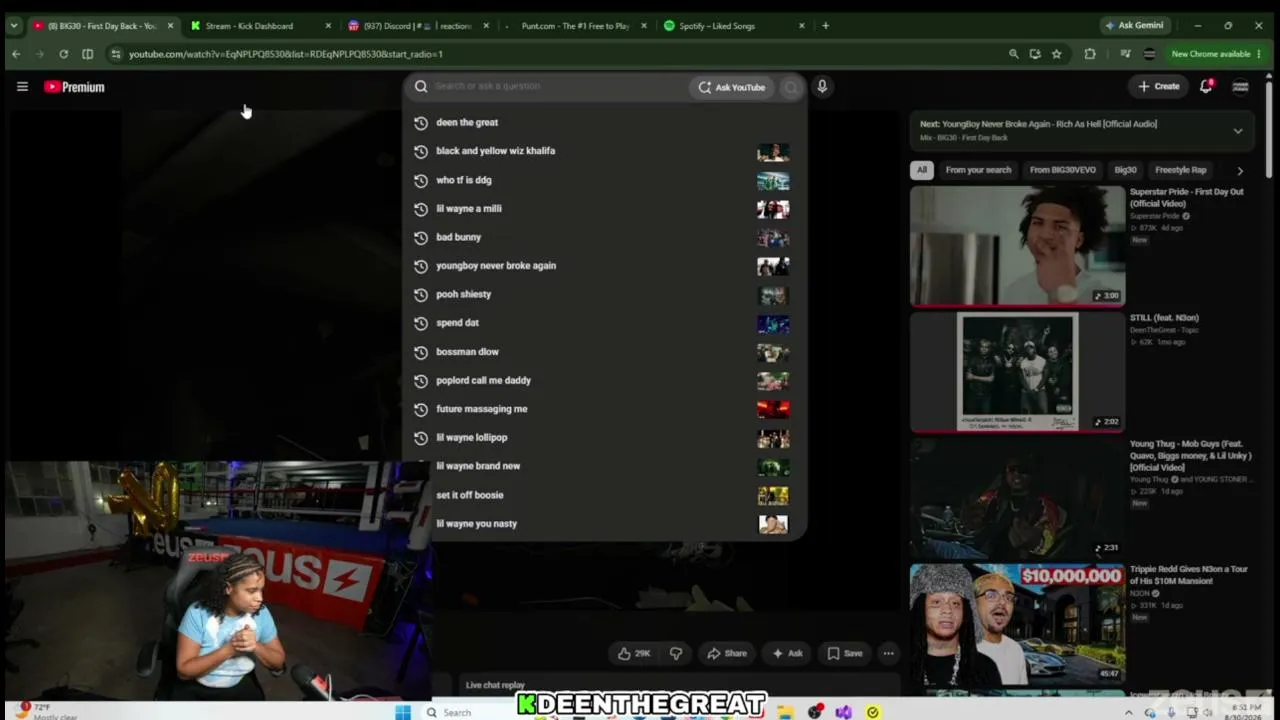Screen dimensions: 1280x720
Task: Choose the who tf is ddg suggestion
Action: [604, 181]
